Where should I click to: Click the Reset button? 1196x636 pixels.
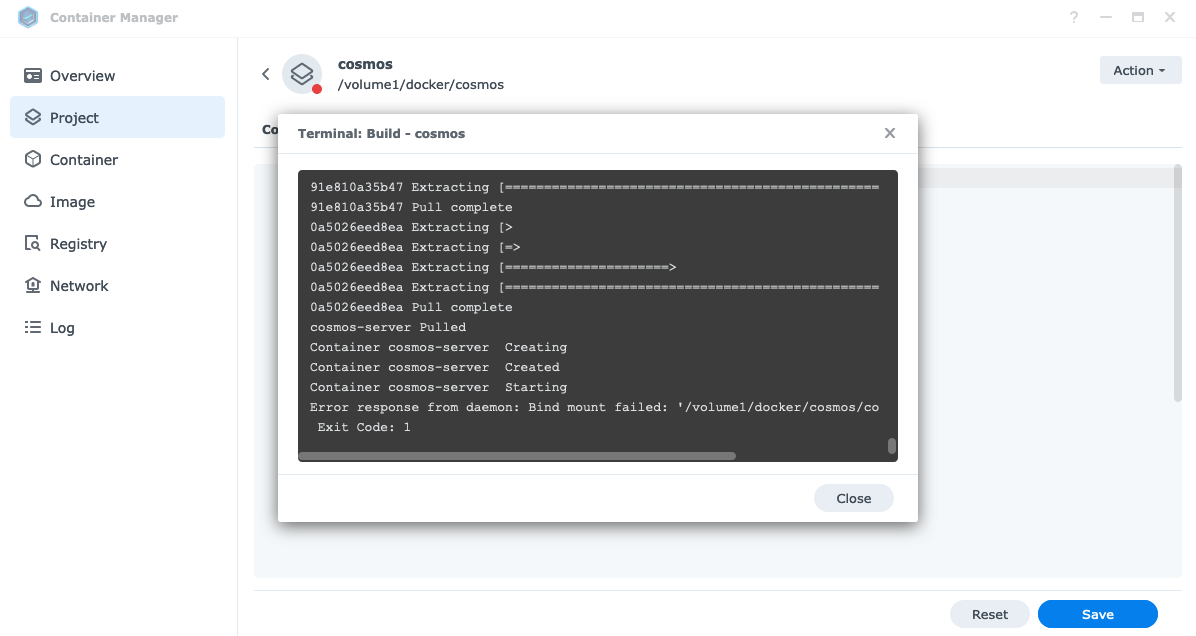(989, 614)
